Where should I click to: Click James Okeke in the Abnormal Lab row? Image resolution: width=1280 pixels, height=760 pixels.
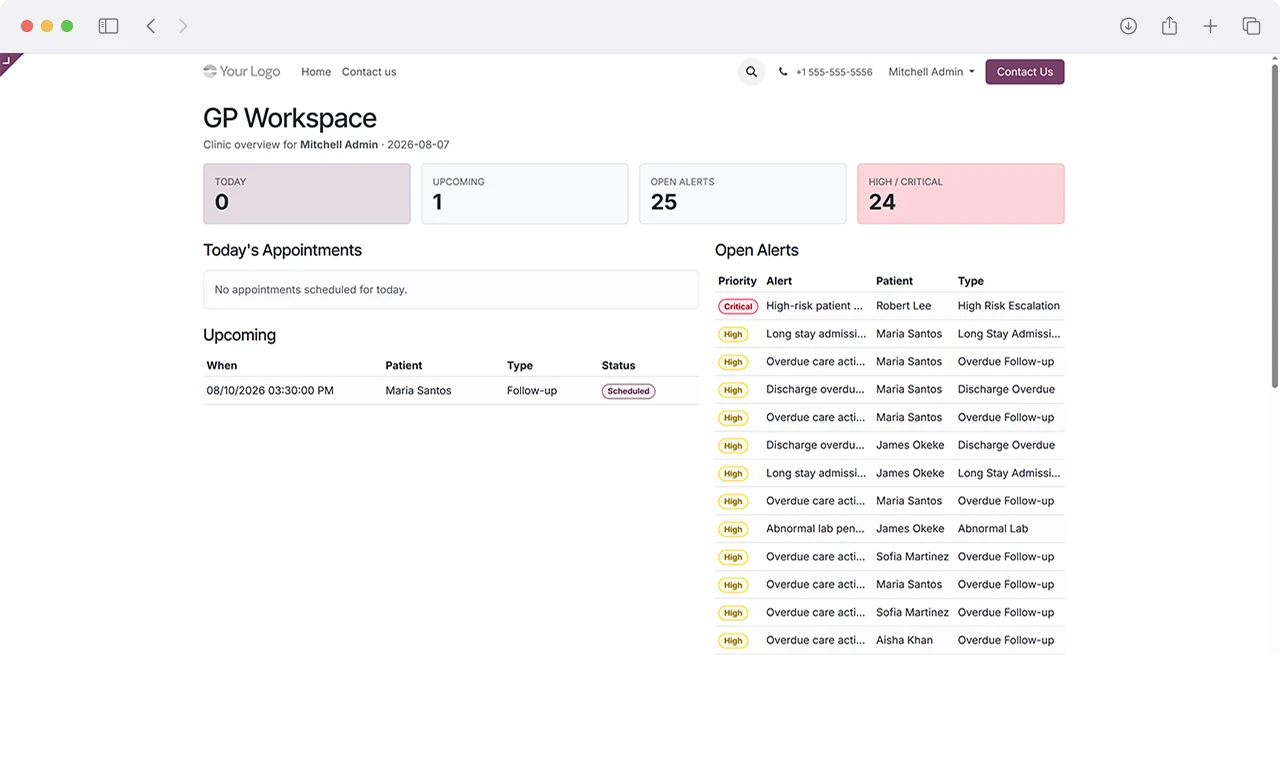(910, 529)
